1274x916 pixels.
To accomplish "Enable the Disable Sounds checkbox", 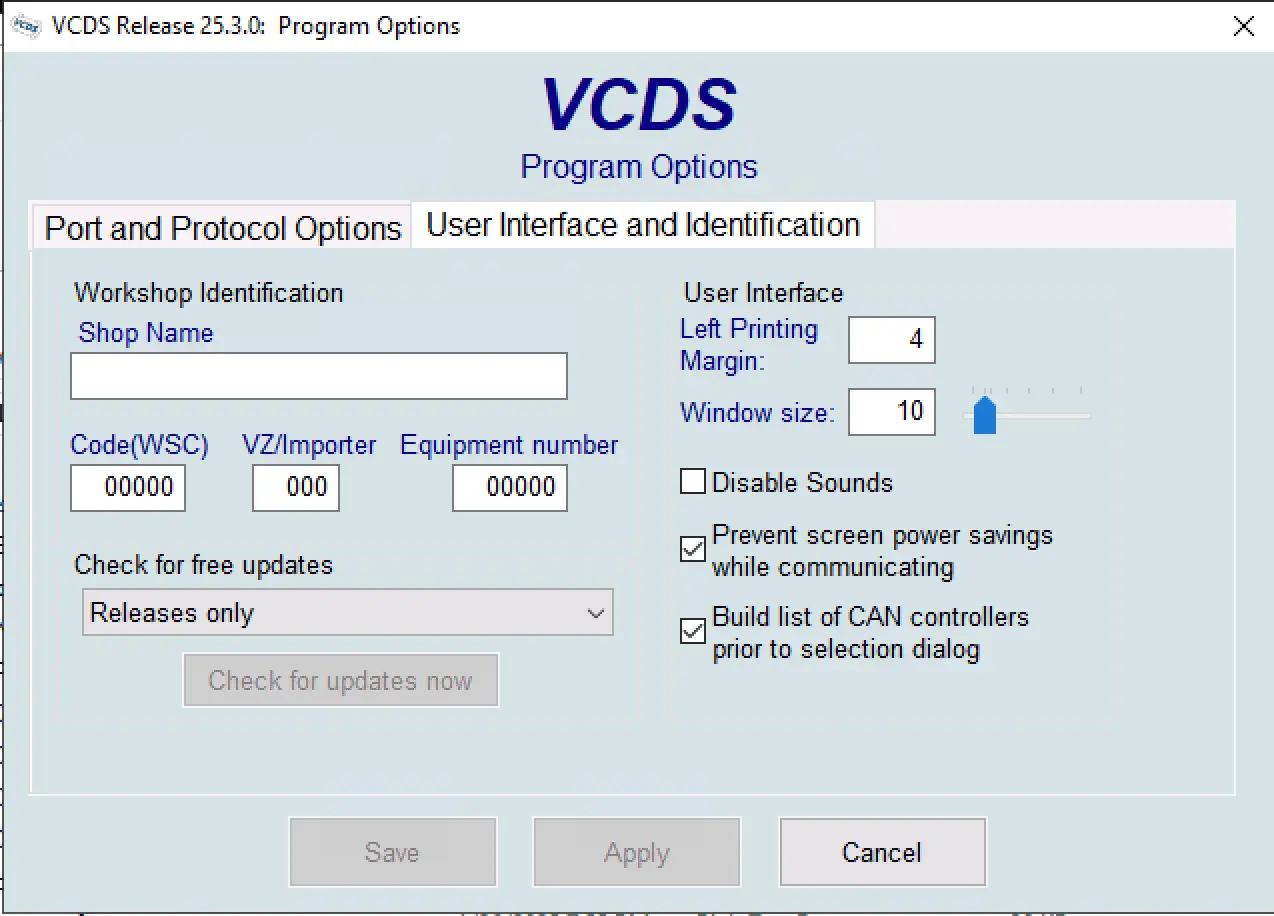I will [693, 482].
